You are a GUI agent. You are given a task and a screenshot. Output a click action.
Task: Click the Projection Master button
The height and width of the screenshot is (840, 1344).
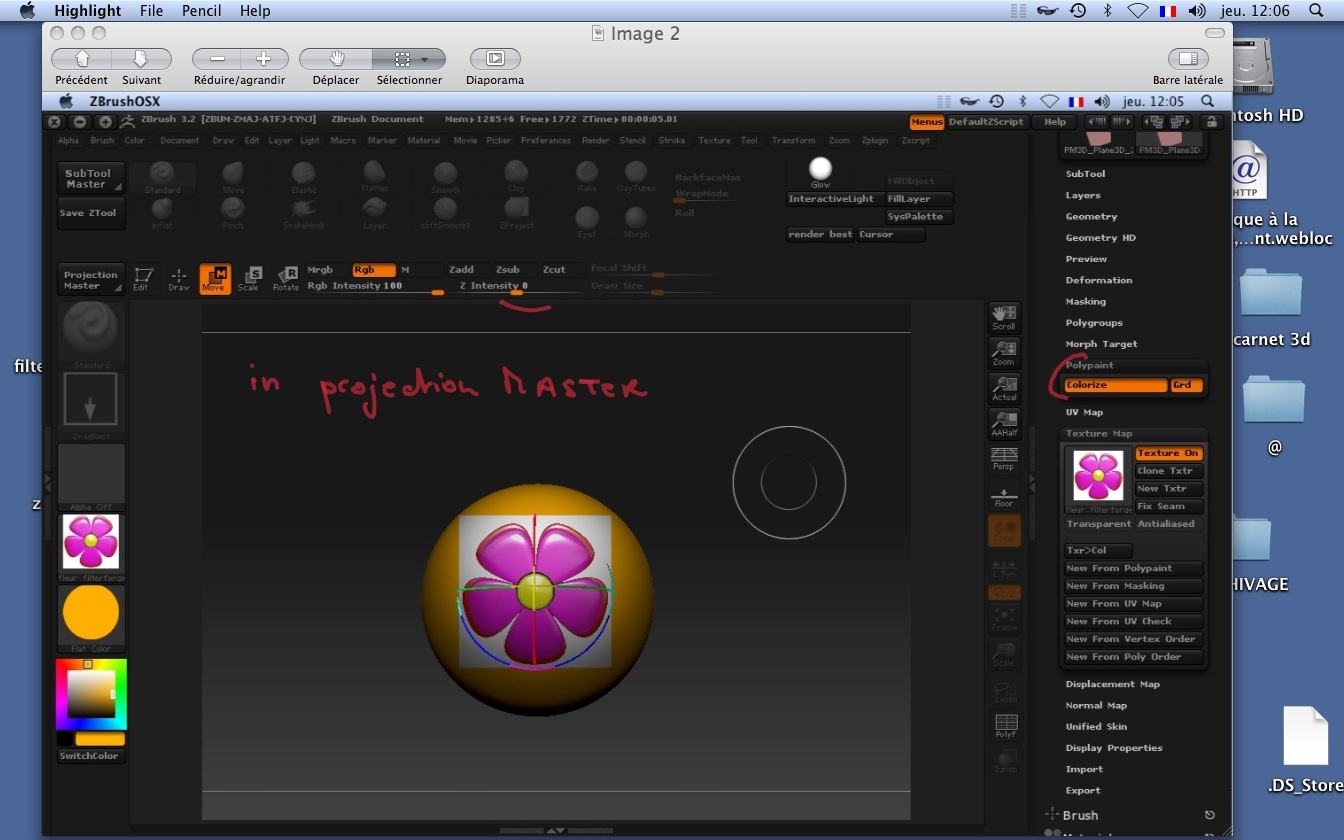click(x=91, y=281)
